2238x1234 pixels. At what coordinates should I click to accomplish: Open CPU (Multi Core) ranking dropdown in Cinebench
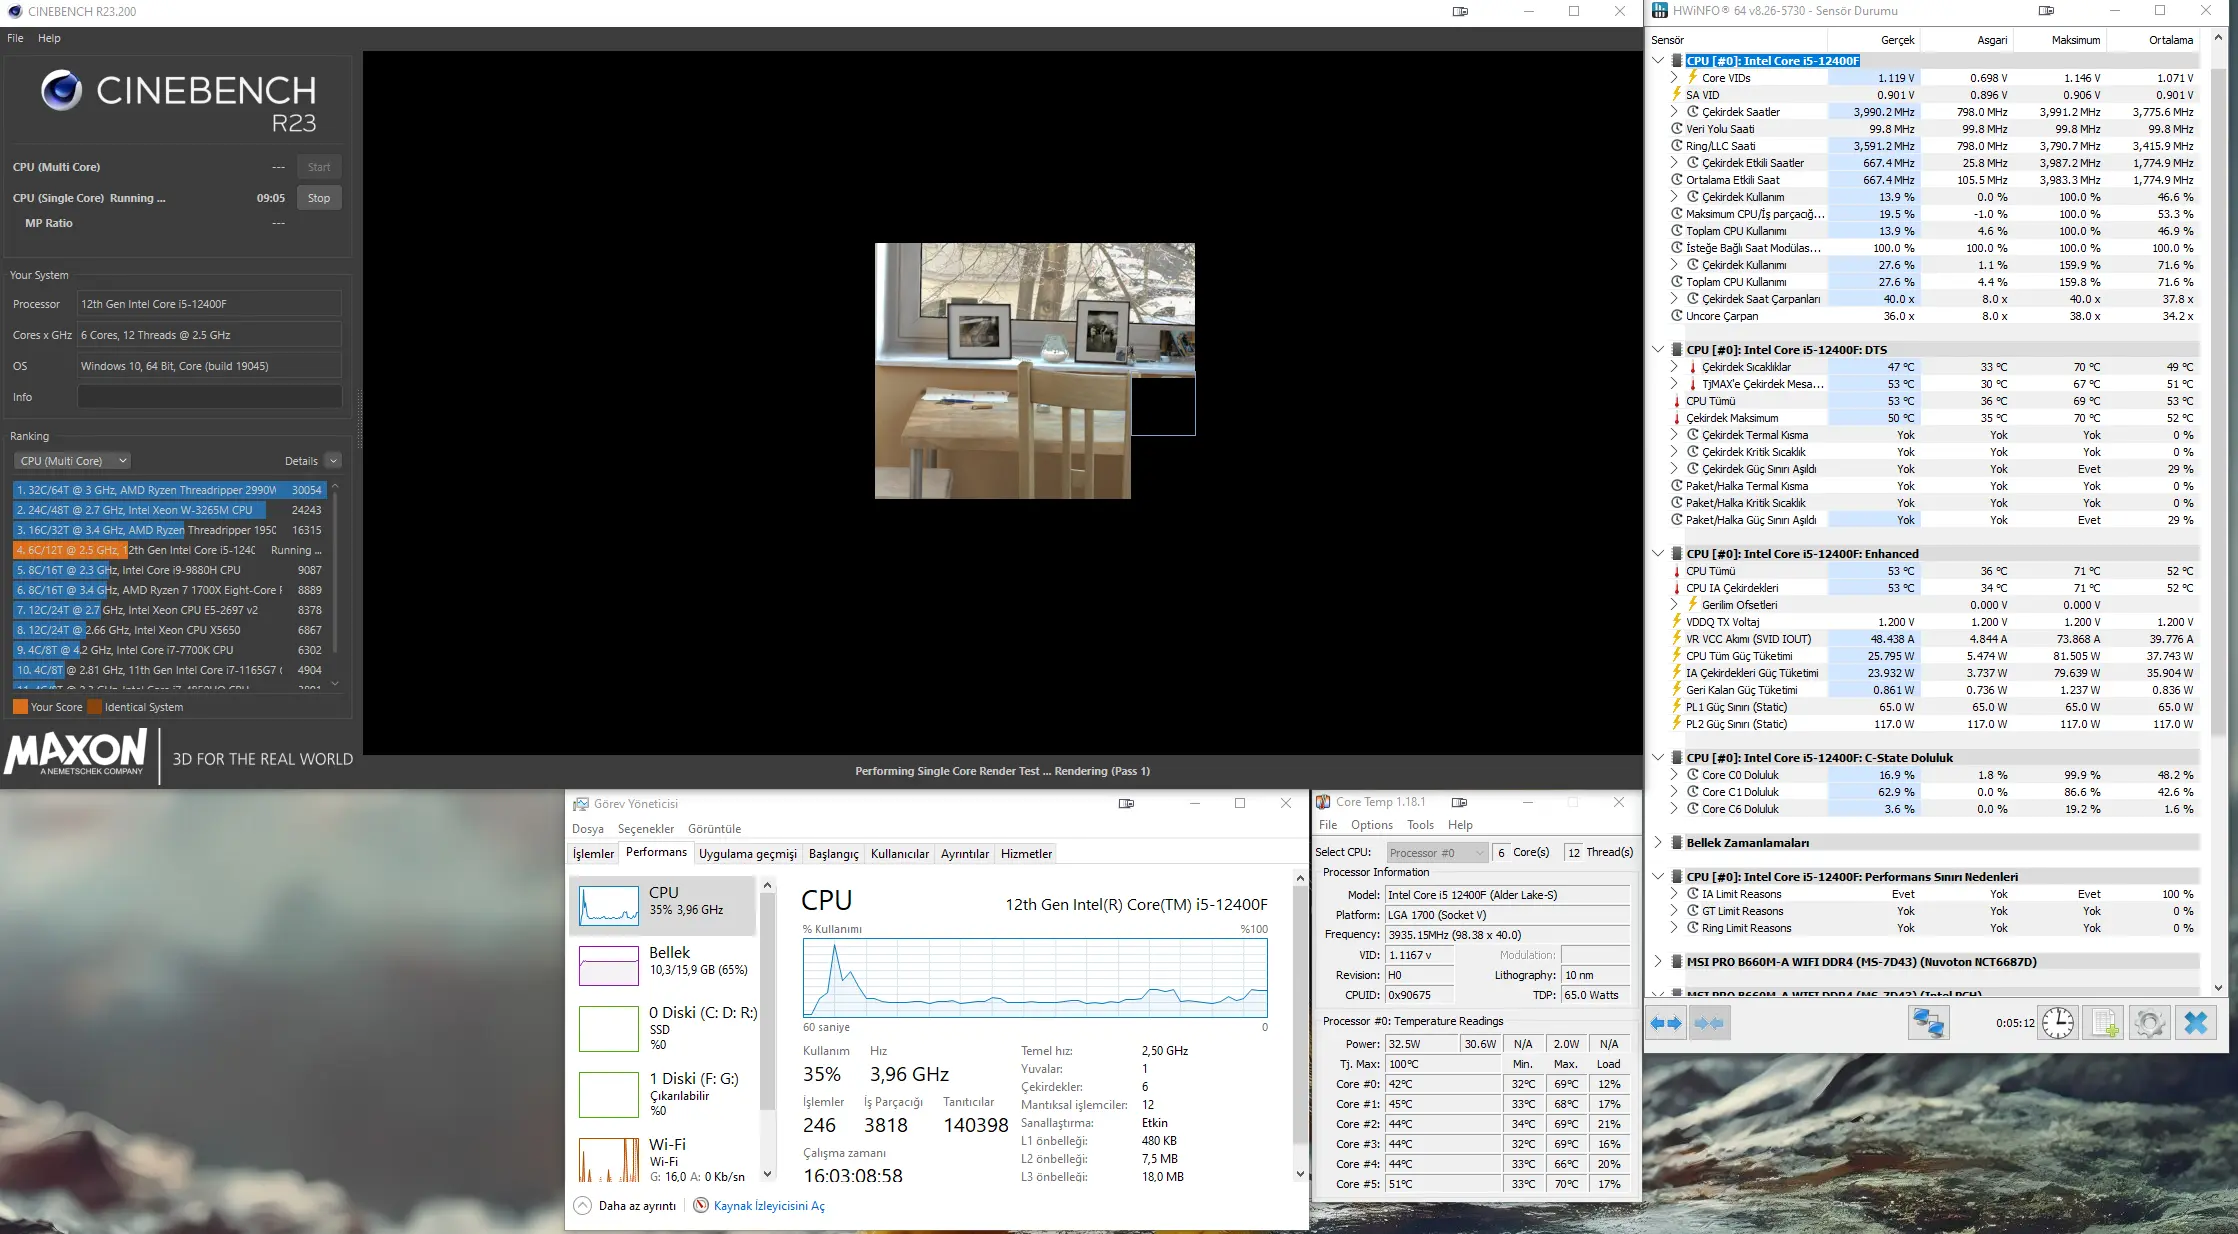[73, 461]
